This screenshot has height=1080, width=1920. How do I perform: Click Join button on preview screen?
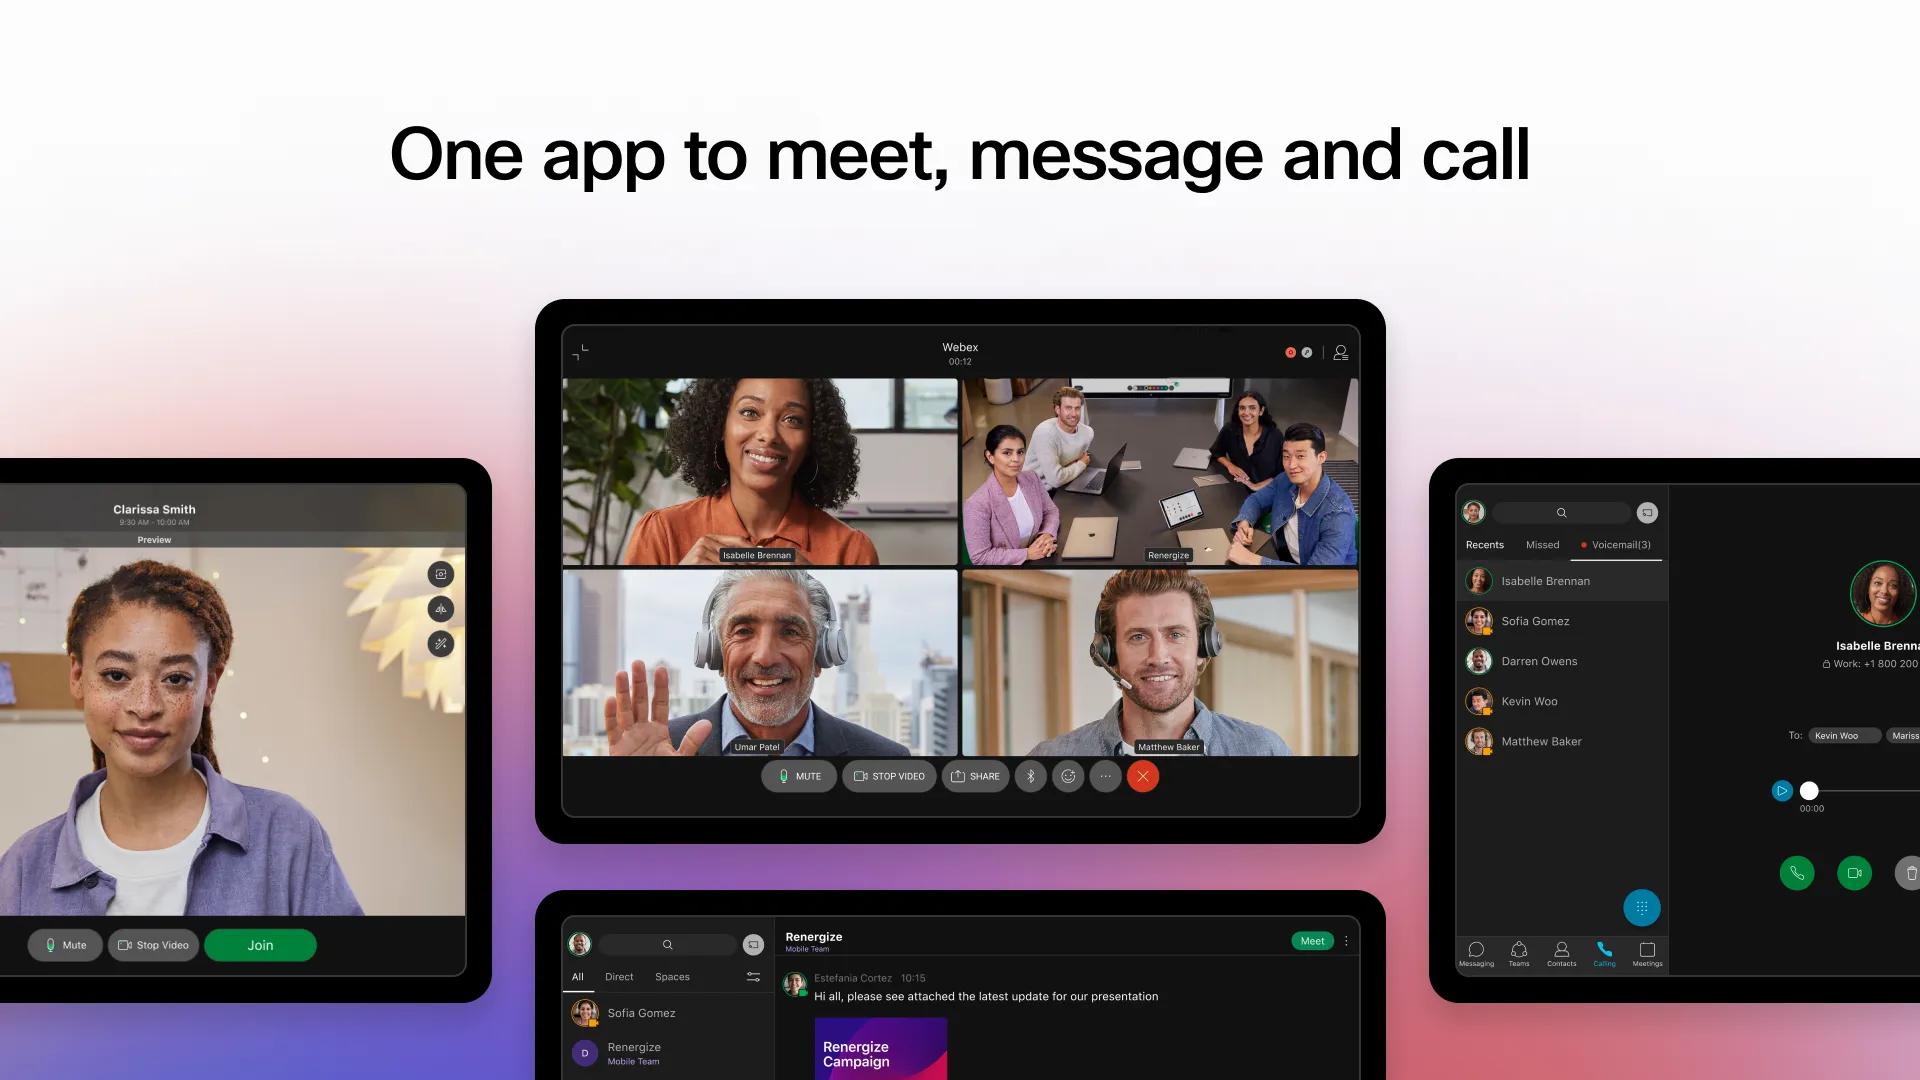click(x=260, y=944)
